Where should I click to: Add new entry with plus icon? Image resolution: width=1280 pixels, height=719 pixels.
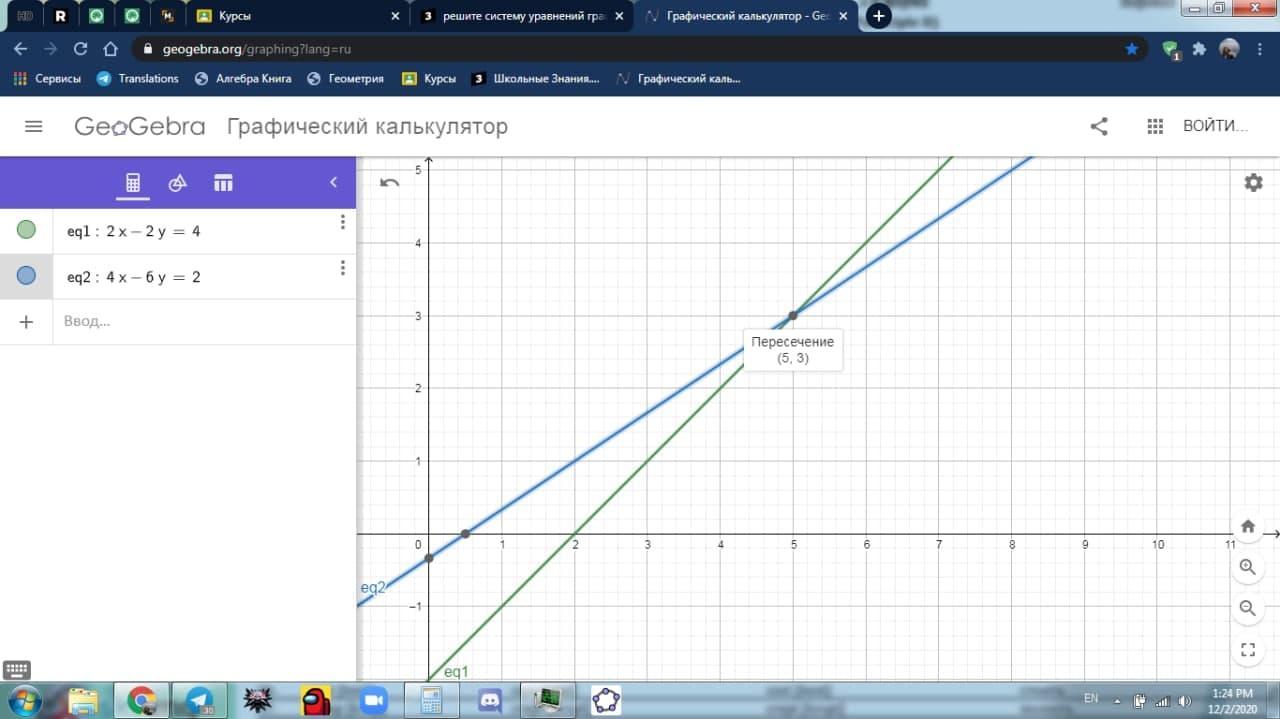tap(26, 322)
